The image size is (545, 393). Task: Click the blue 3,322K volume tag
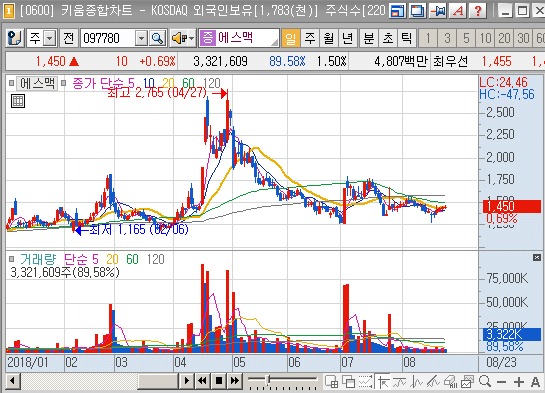[x=512, y=334]
